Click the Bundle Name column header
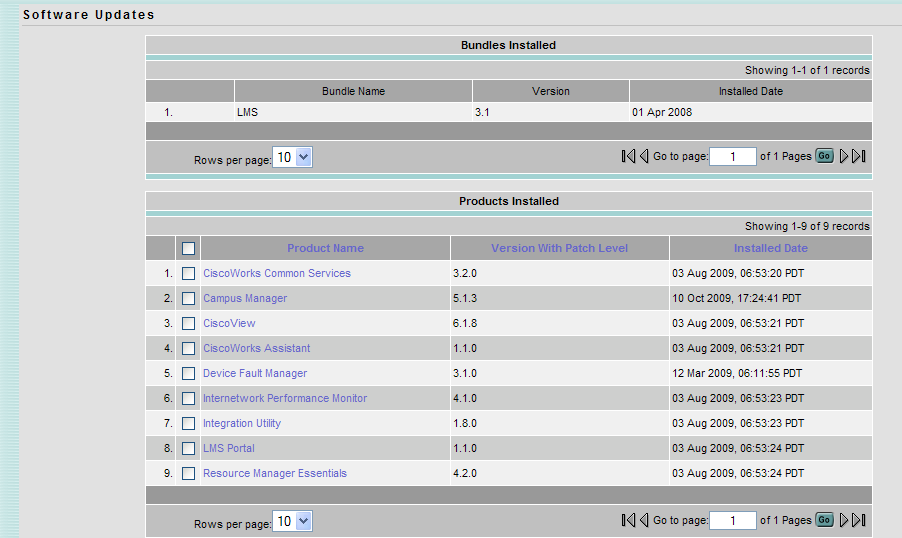 353,91
